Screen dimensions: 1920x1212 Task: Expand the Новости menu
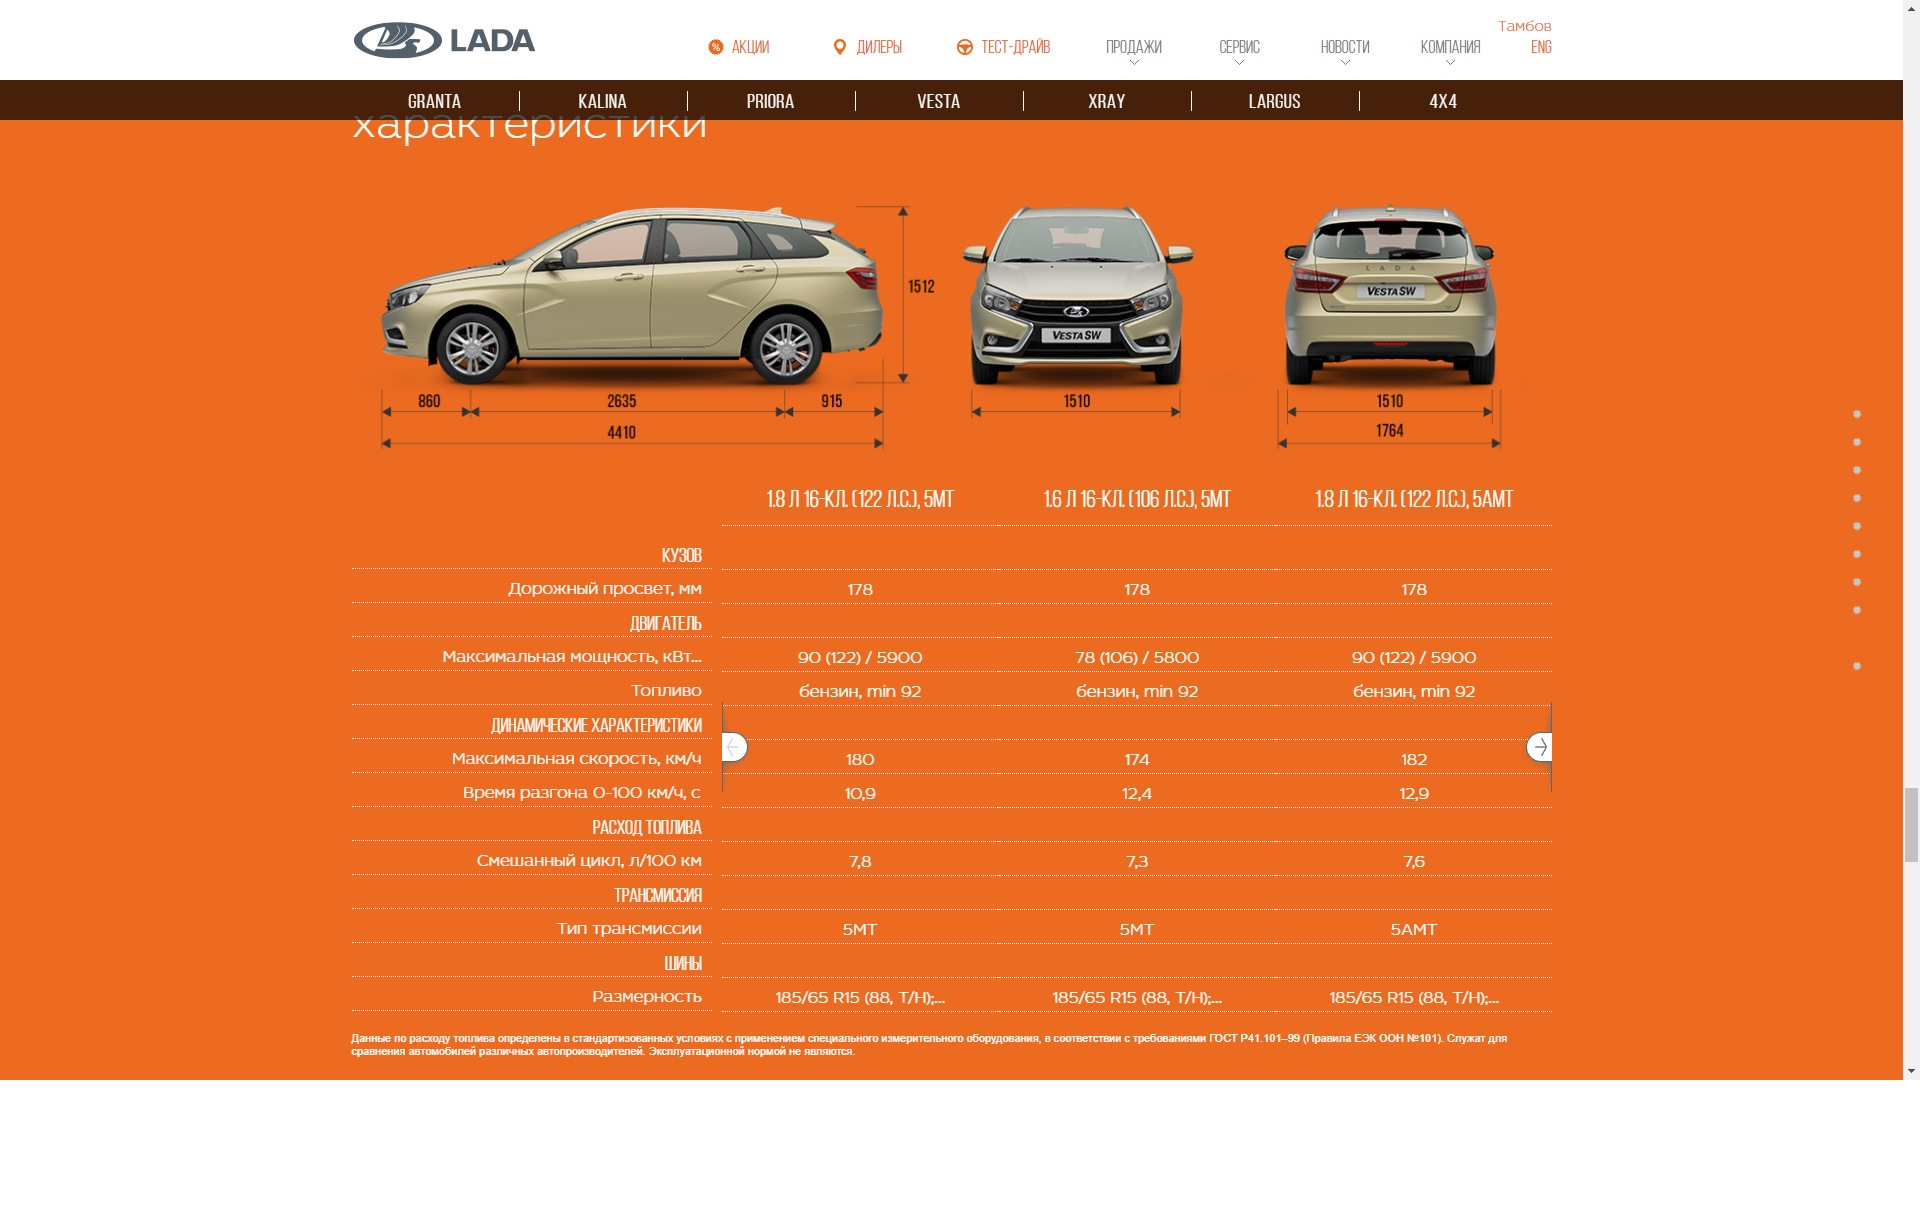[x=1345, y=47]
